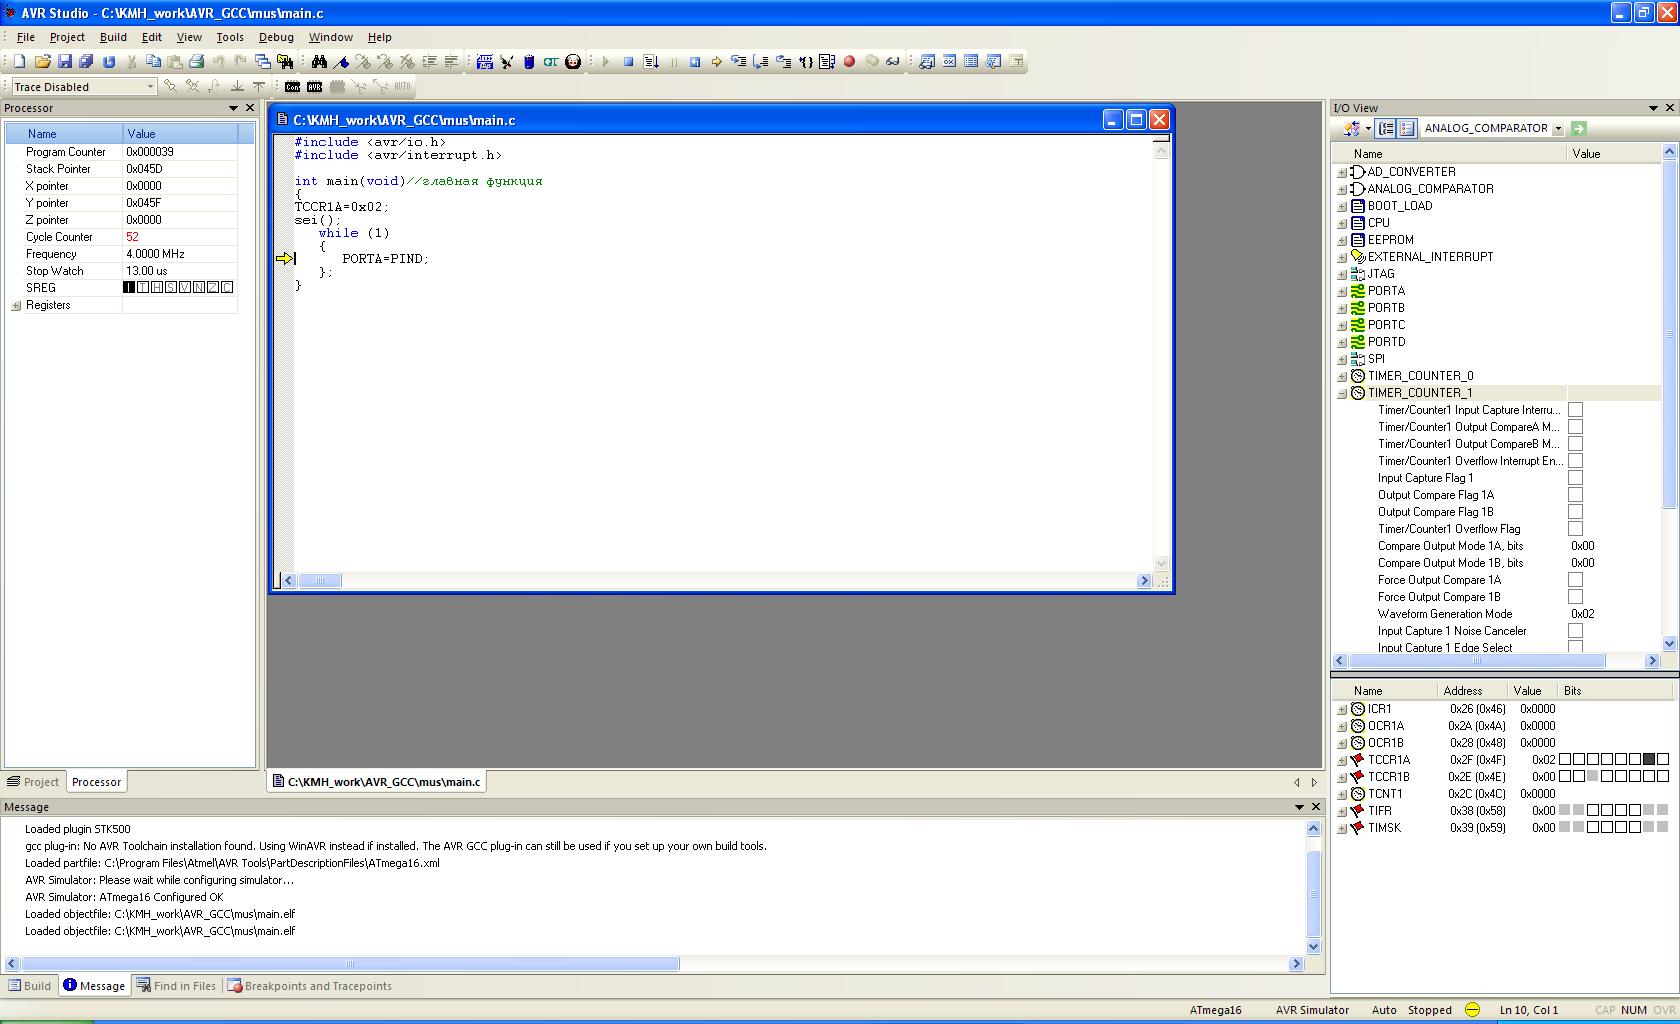Open the Debug menu

tap(276, 37)
